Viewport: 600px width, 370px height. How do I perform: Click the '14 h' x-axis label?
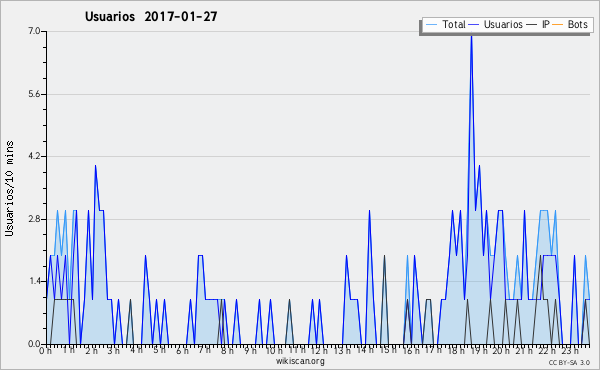point(364,350)
